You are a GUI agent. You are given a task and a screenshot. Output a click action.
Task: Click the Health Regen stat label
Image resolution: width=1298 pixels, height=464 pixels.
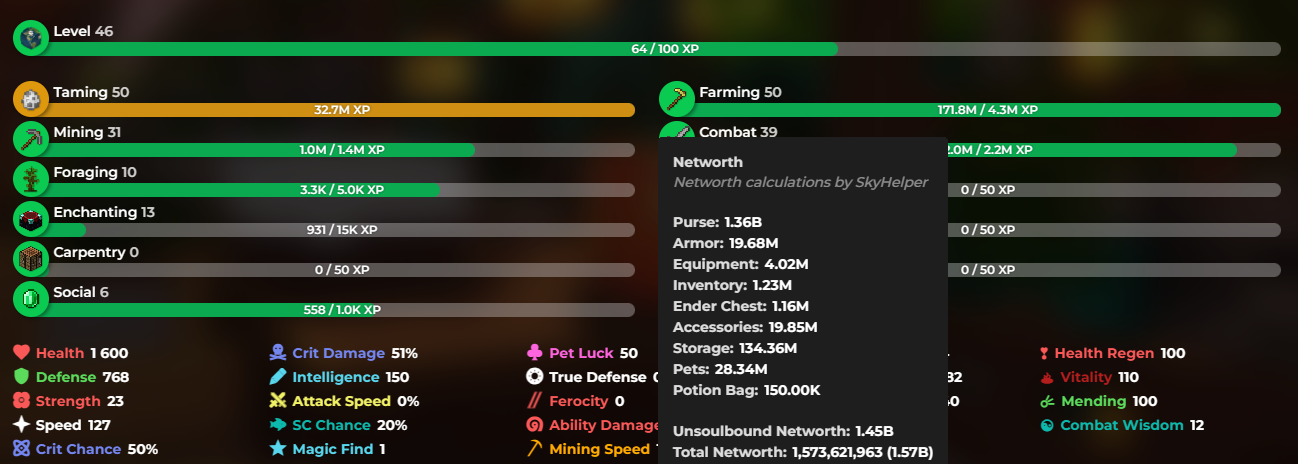coord(1104,353)
